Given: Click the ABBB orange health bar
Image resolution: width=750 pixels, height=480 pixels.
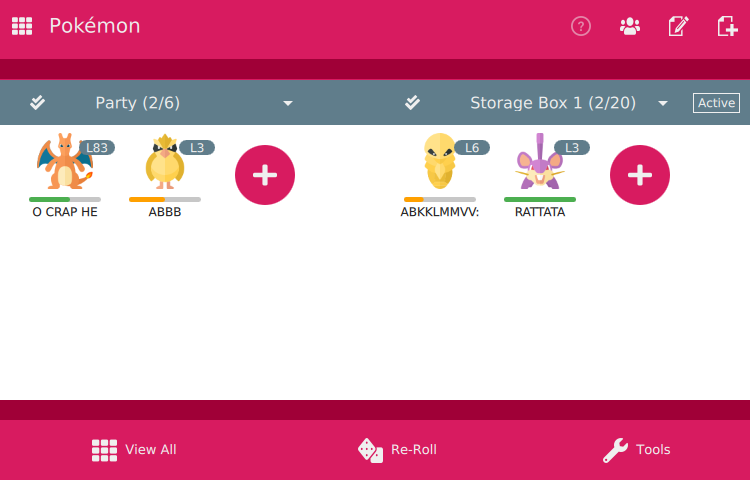Looking at the screenshot, I should point(165,199).
